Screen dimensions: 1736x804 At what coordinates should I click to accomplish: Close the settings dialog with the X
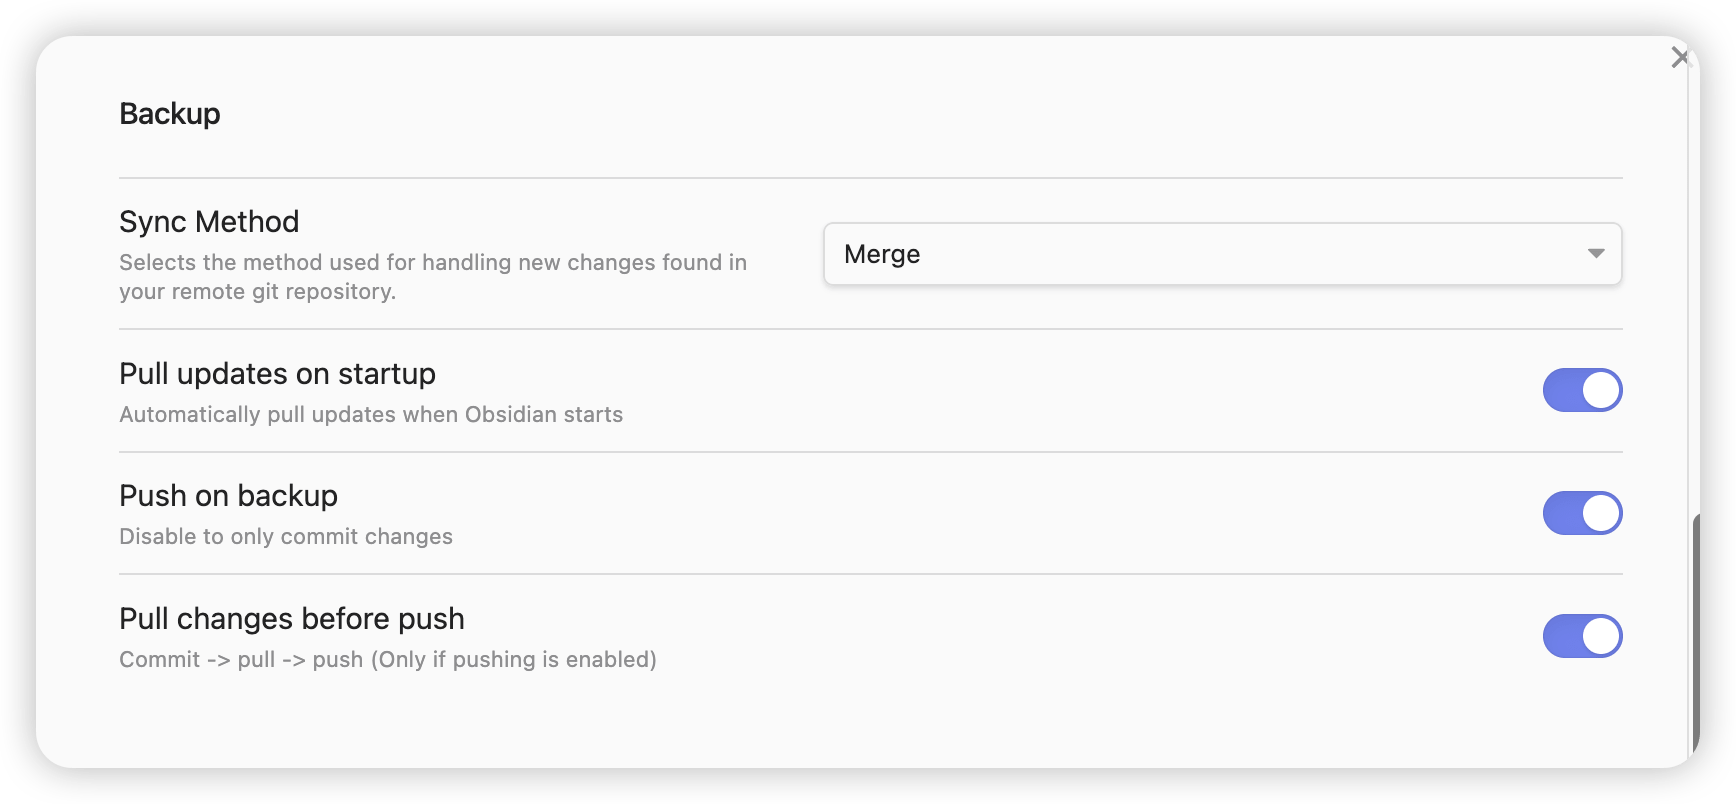1680,58
